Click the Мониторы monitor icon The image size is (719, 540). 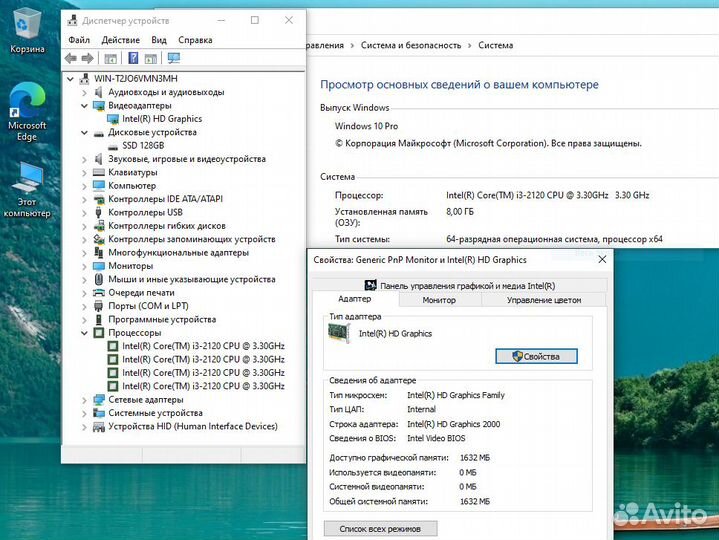click(99, 266)
